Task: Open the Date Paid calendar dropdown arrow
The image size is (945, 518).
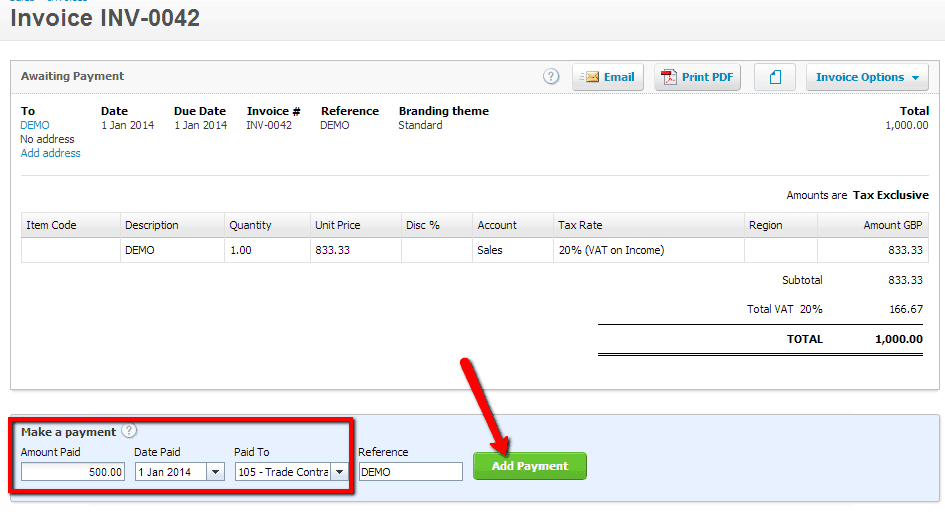Action: click(216, 472)
